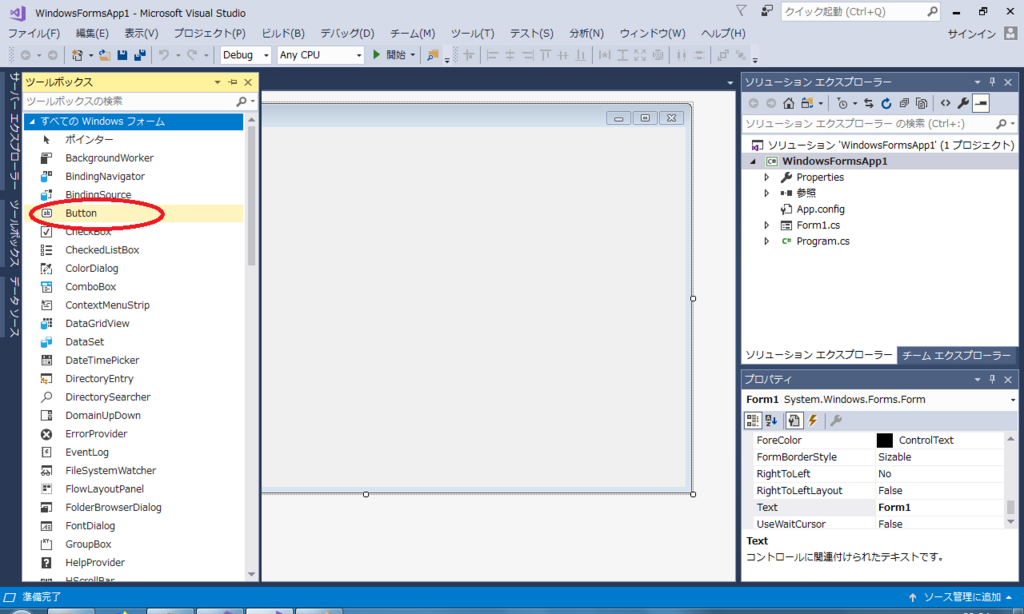1024x614 pixels.
Task: Click the Refresh icon in Solution Explorer
Action: pos(886,103)
